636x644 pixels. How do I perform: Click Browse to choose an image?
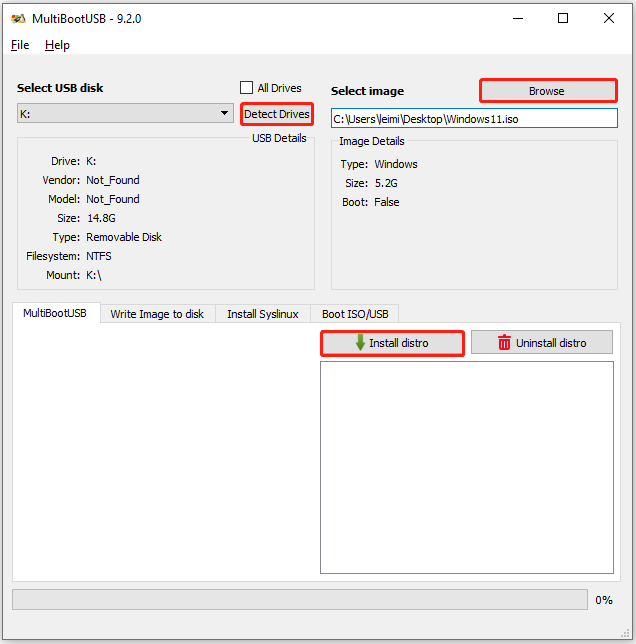tap(548, 91)
